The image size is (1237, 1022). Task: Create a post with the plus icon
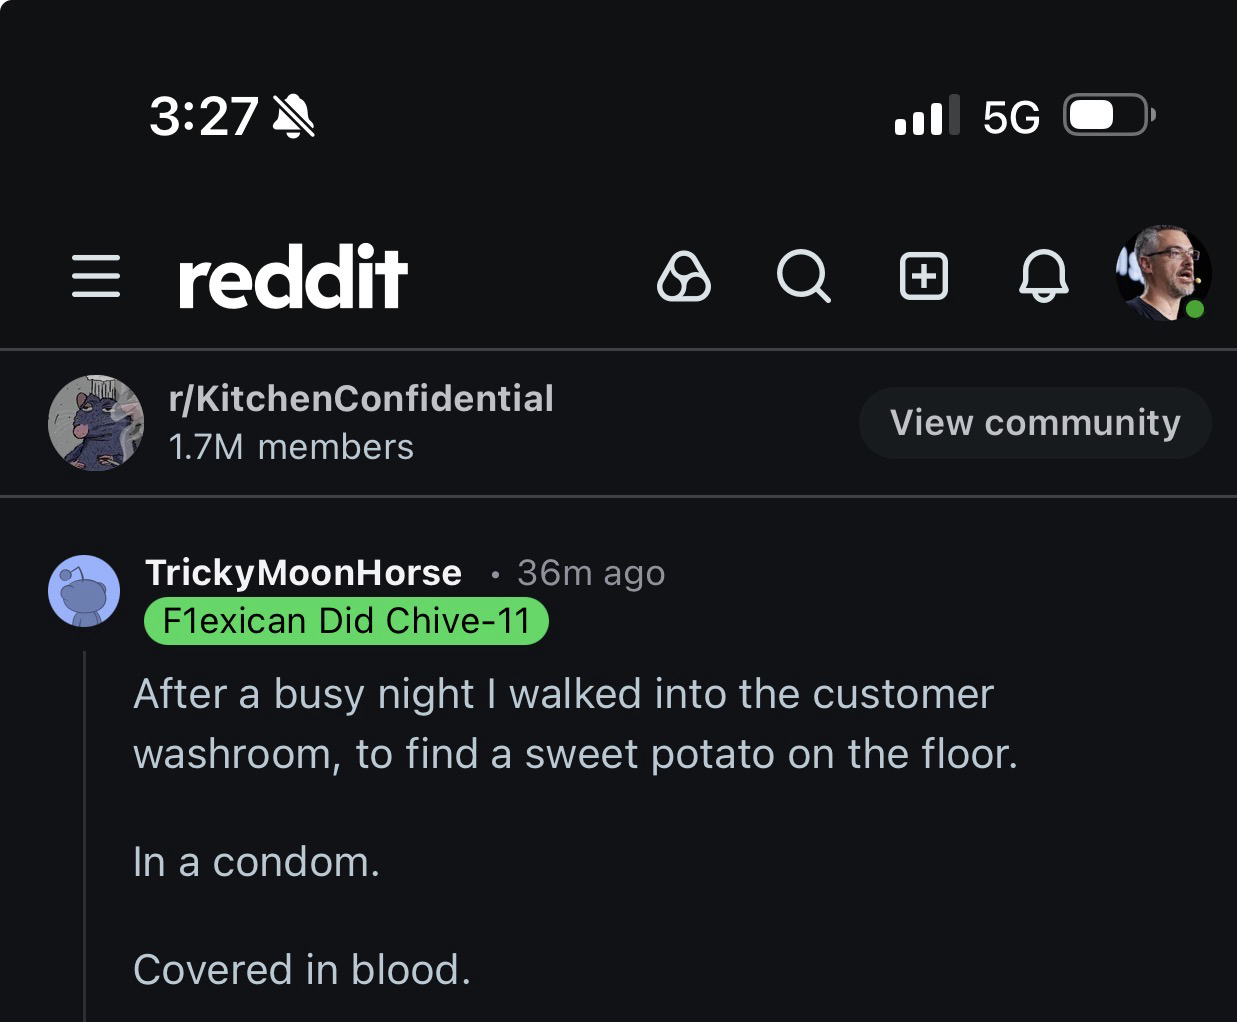pyautogui.click(x=923, y=276)
